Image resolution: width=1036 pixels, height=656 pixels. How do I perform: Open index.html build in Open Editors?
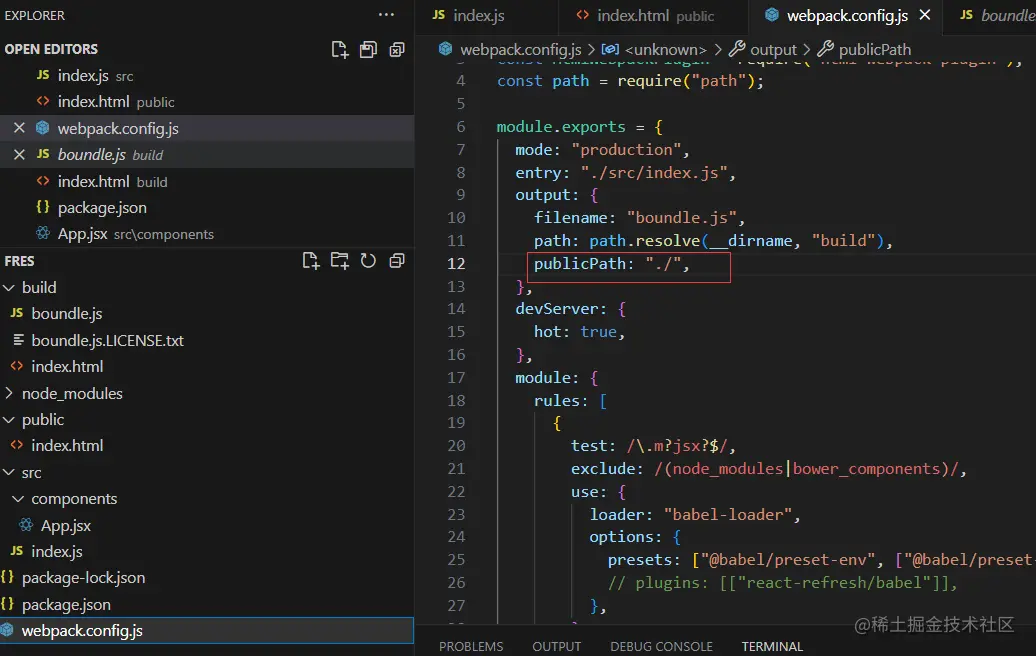[207, 181]
